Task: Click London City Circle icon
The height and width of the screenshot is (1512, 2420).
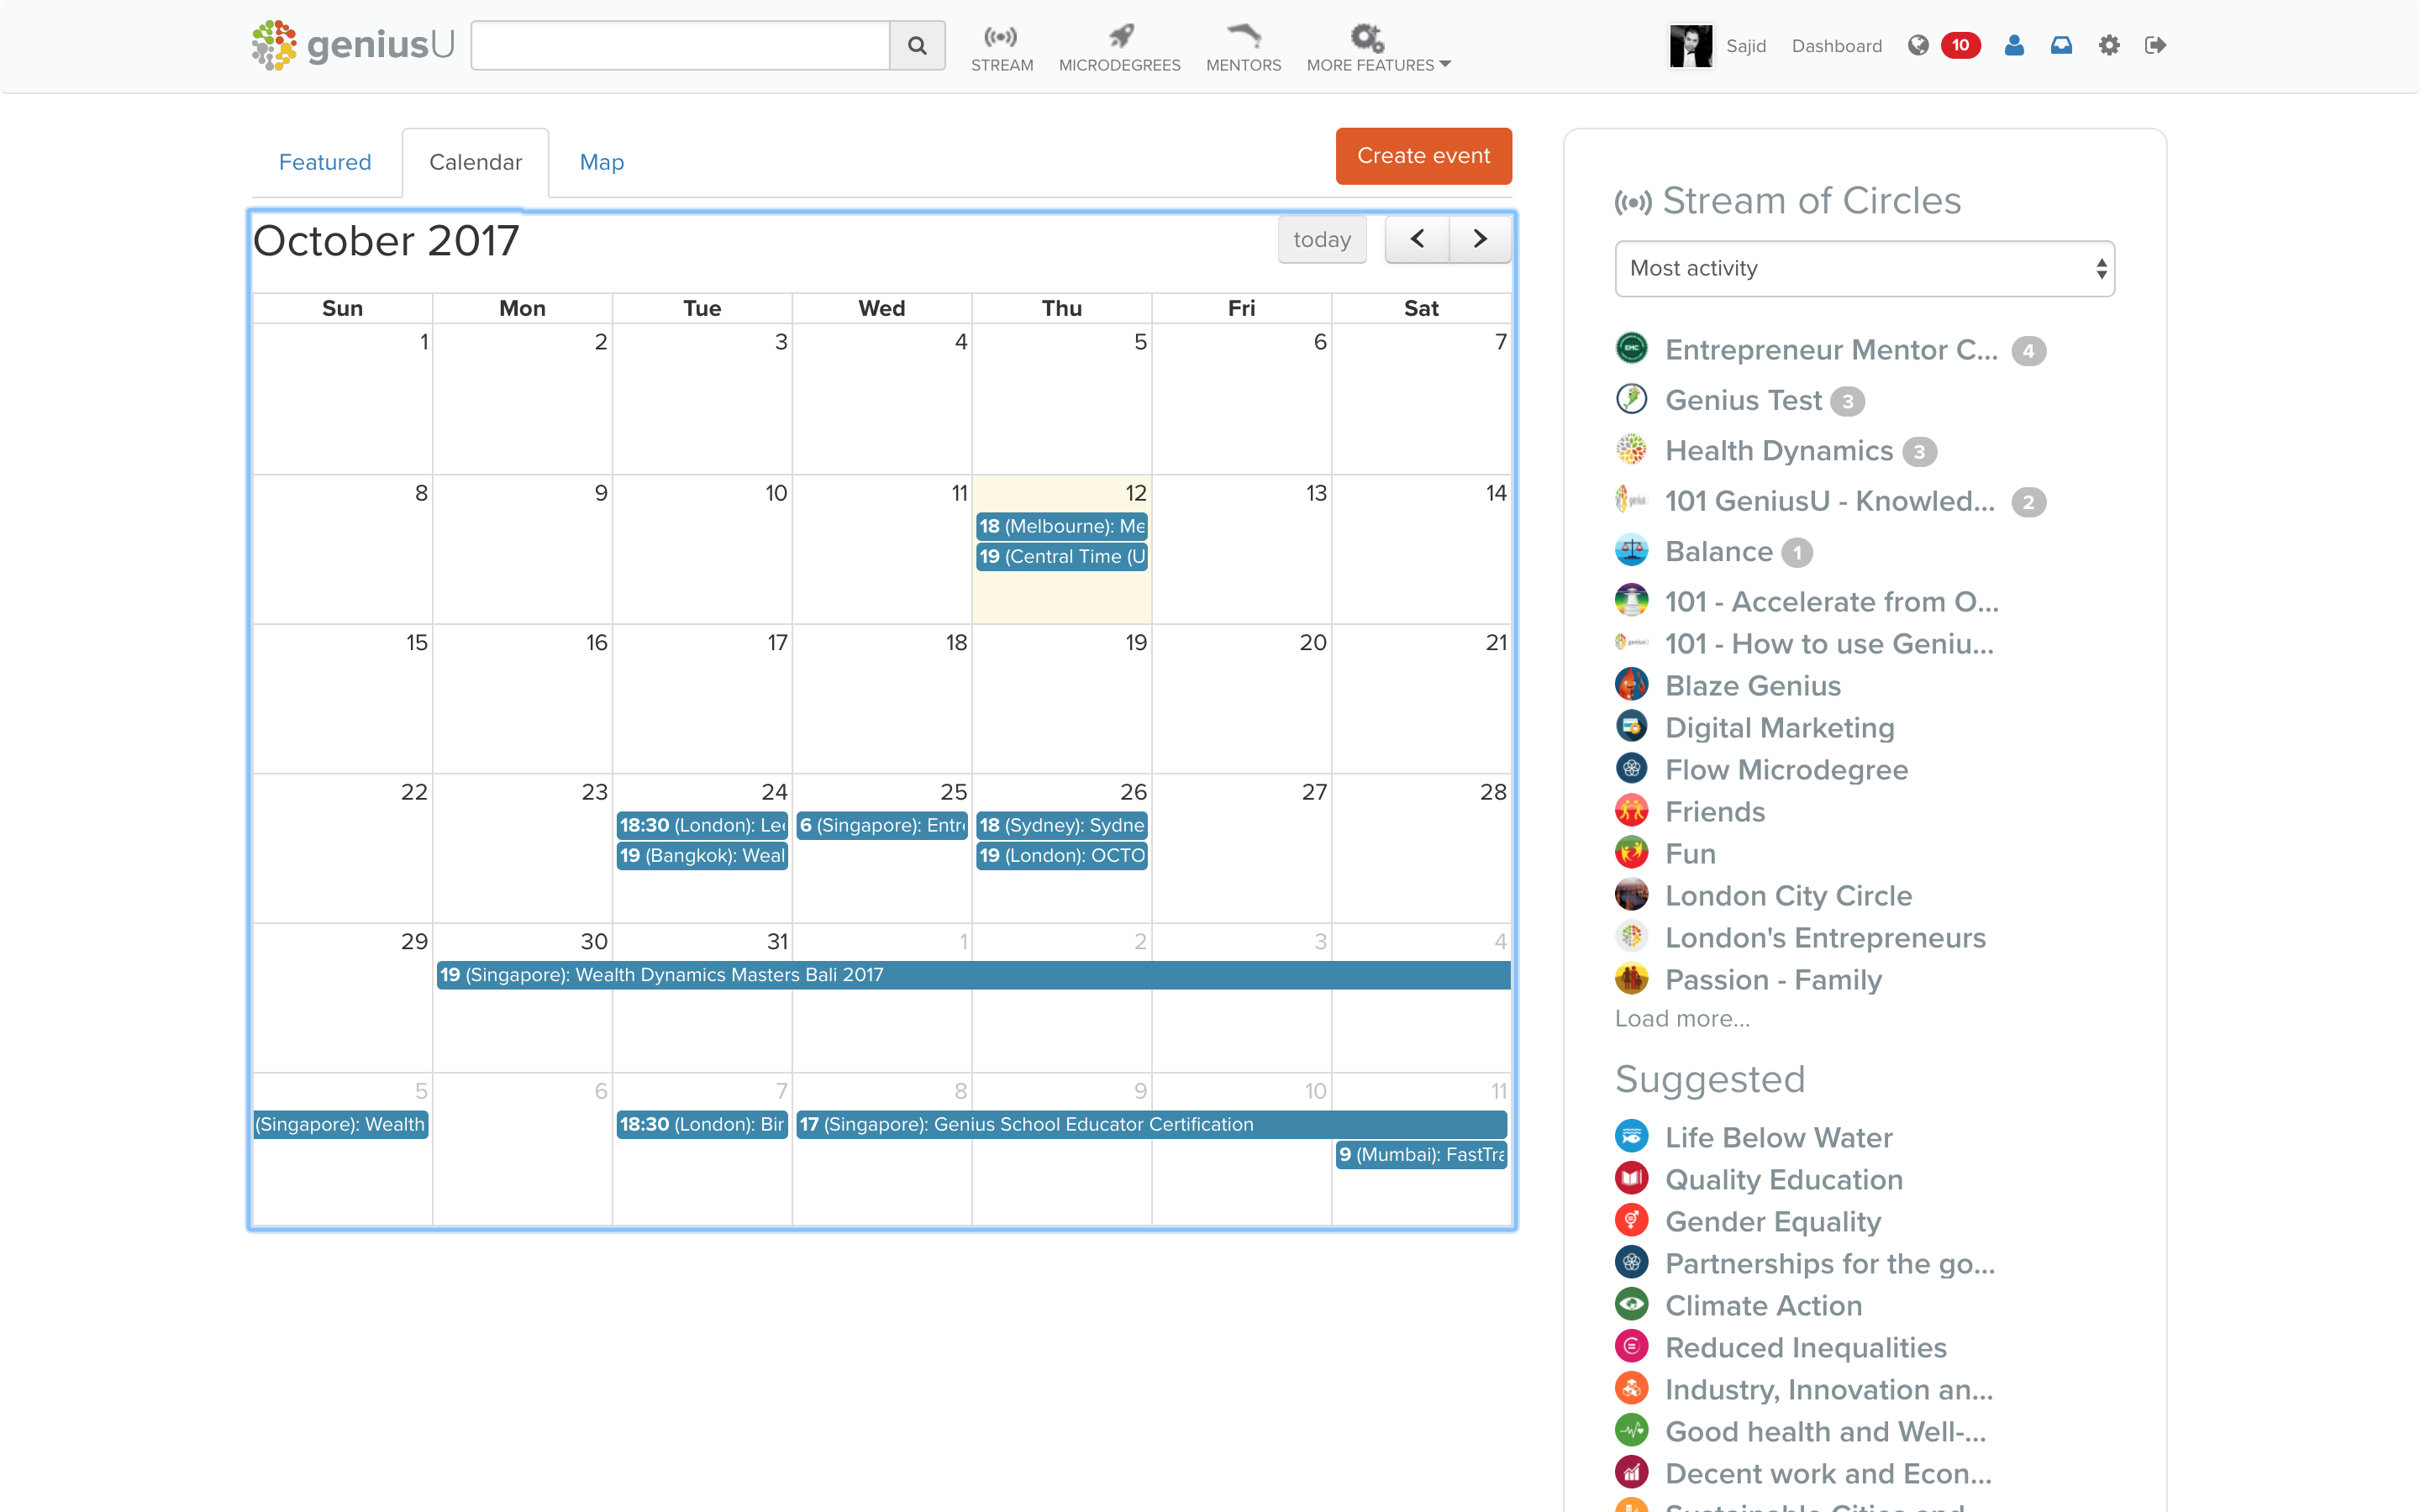Action: pos(1631,895)
